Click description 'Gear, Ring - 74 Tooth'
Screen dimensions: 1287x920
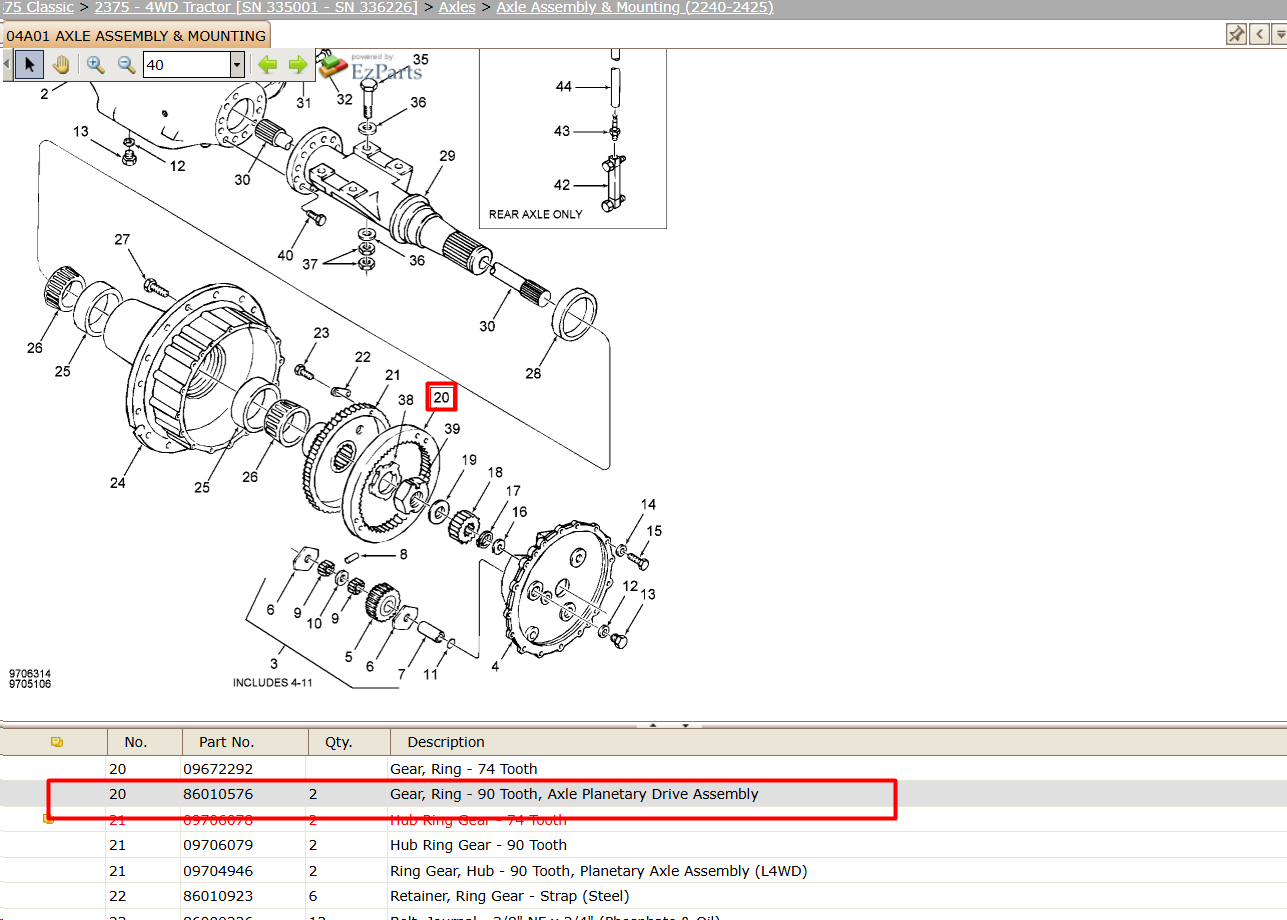tap(464, 769)
